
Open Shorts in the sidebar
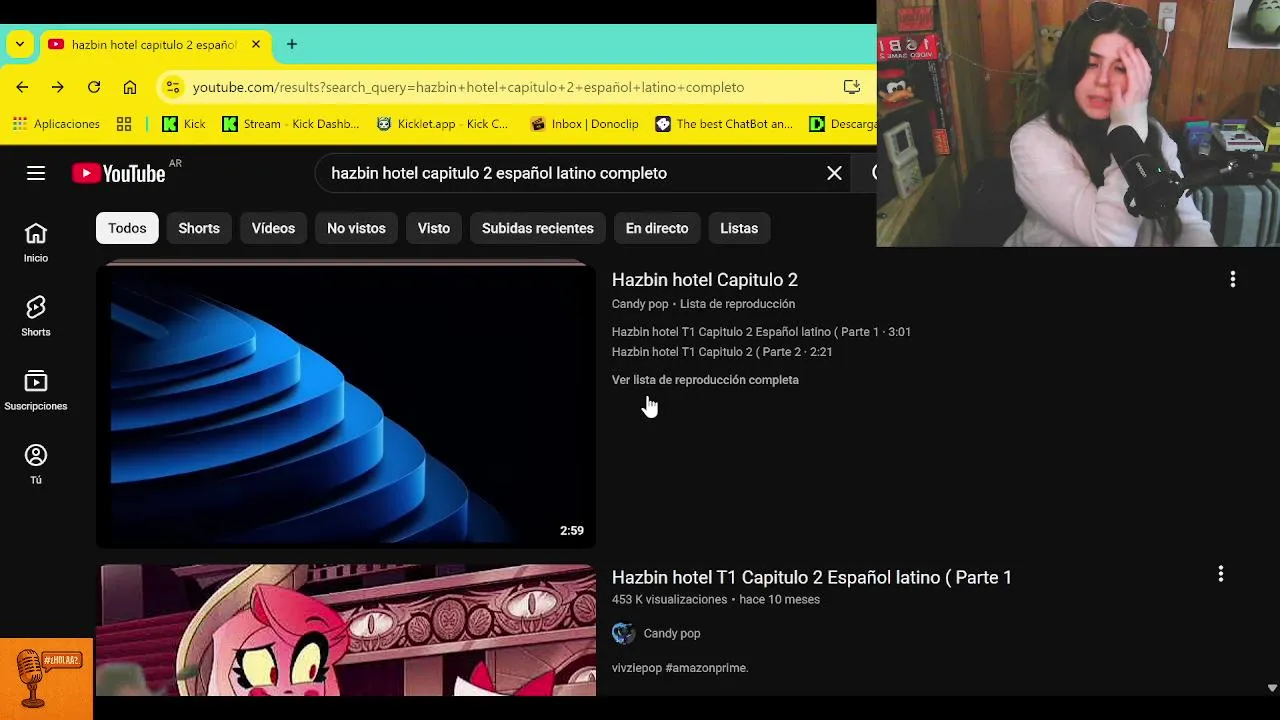36,317
